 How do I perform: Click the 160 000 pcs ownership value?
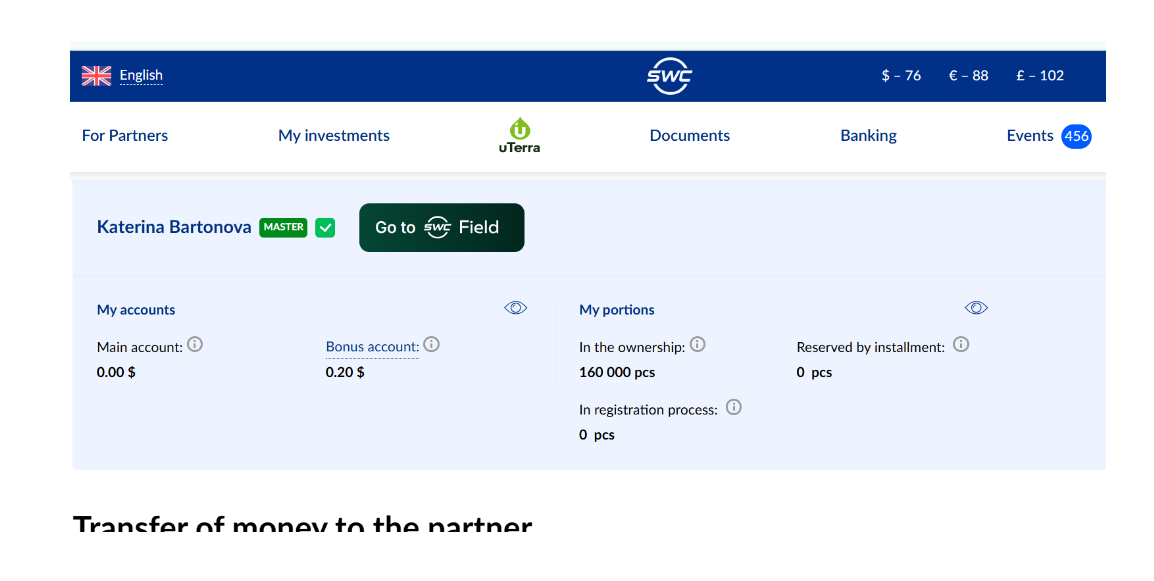point(617,373)
